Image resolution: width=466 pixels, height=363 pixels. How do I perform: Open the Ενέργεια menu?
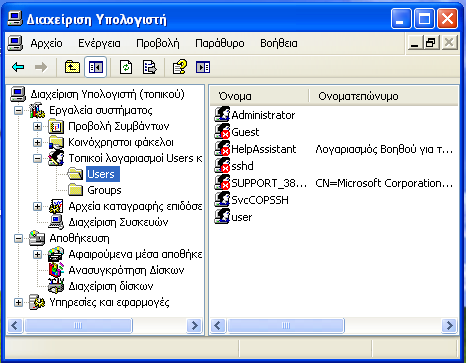tap(99, 43)
